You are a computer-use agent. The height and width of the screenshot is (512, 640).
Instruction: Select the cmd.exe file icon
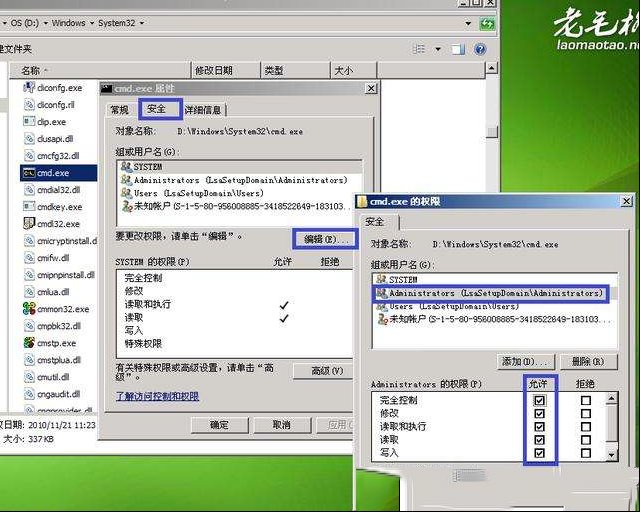29,173
